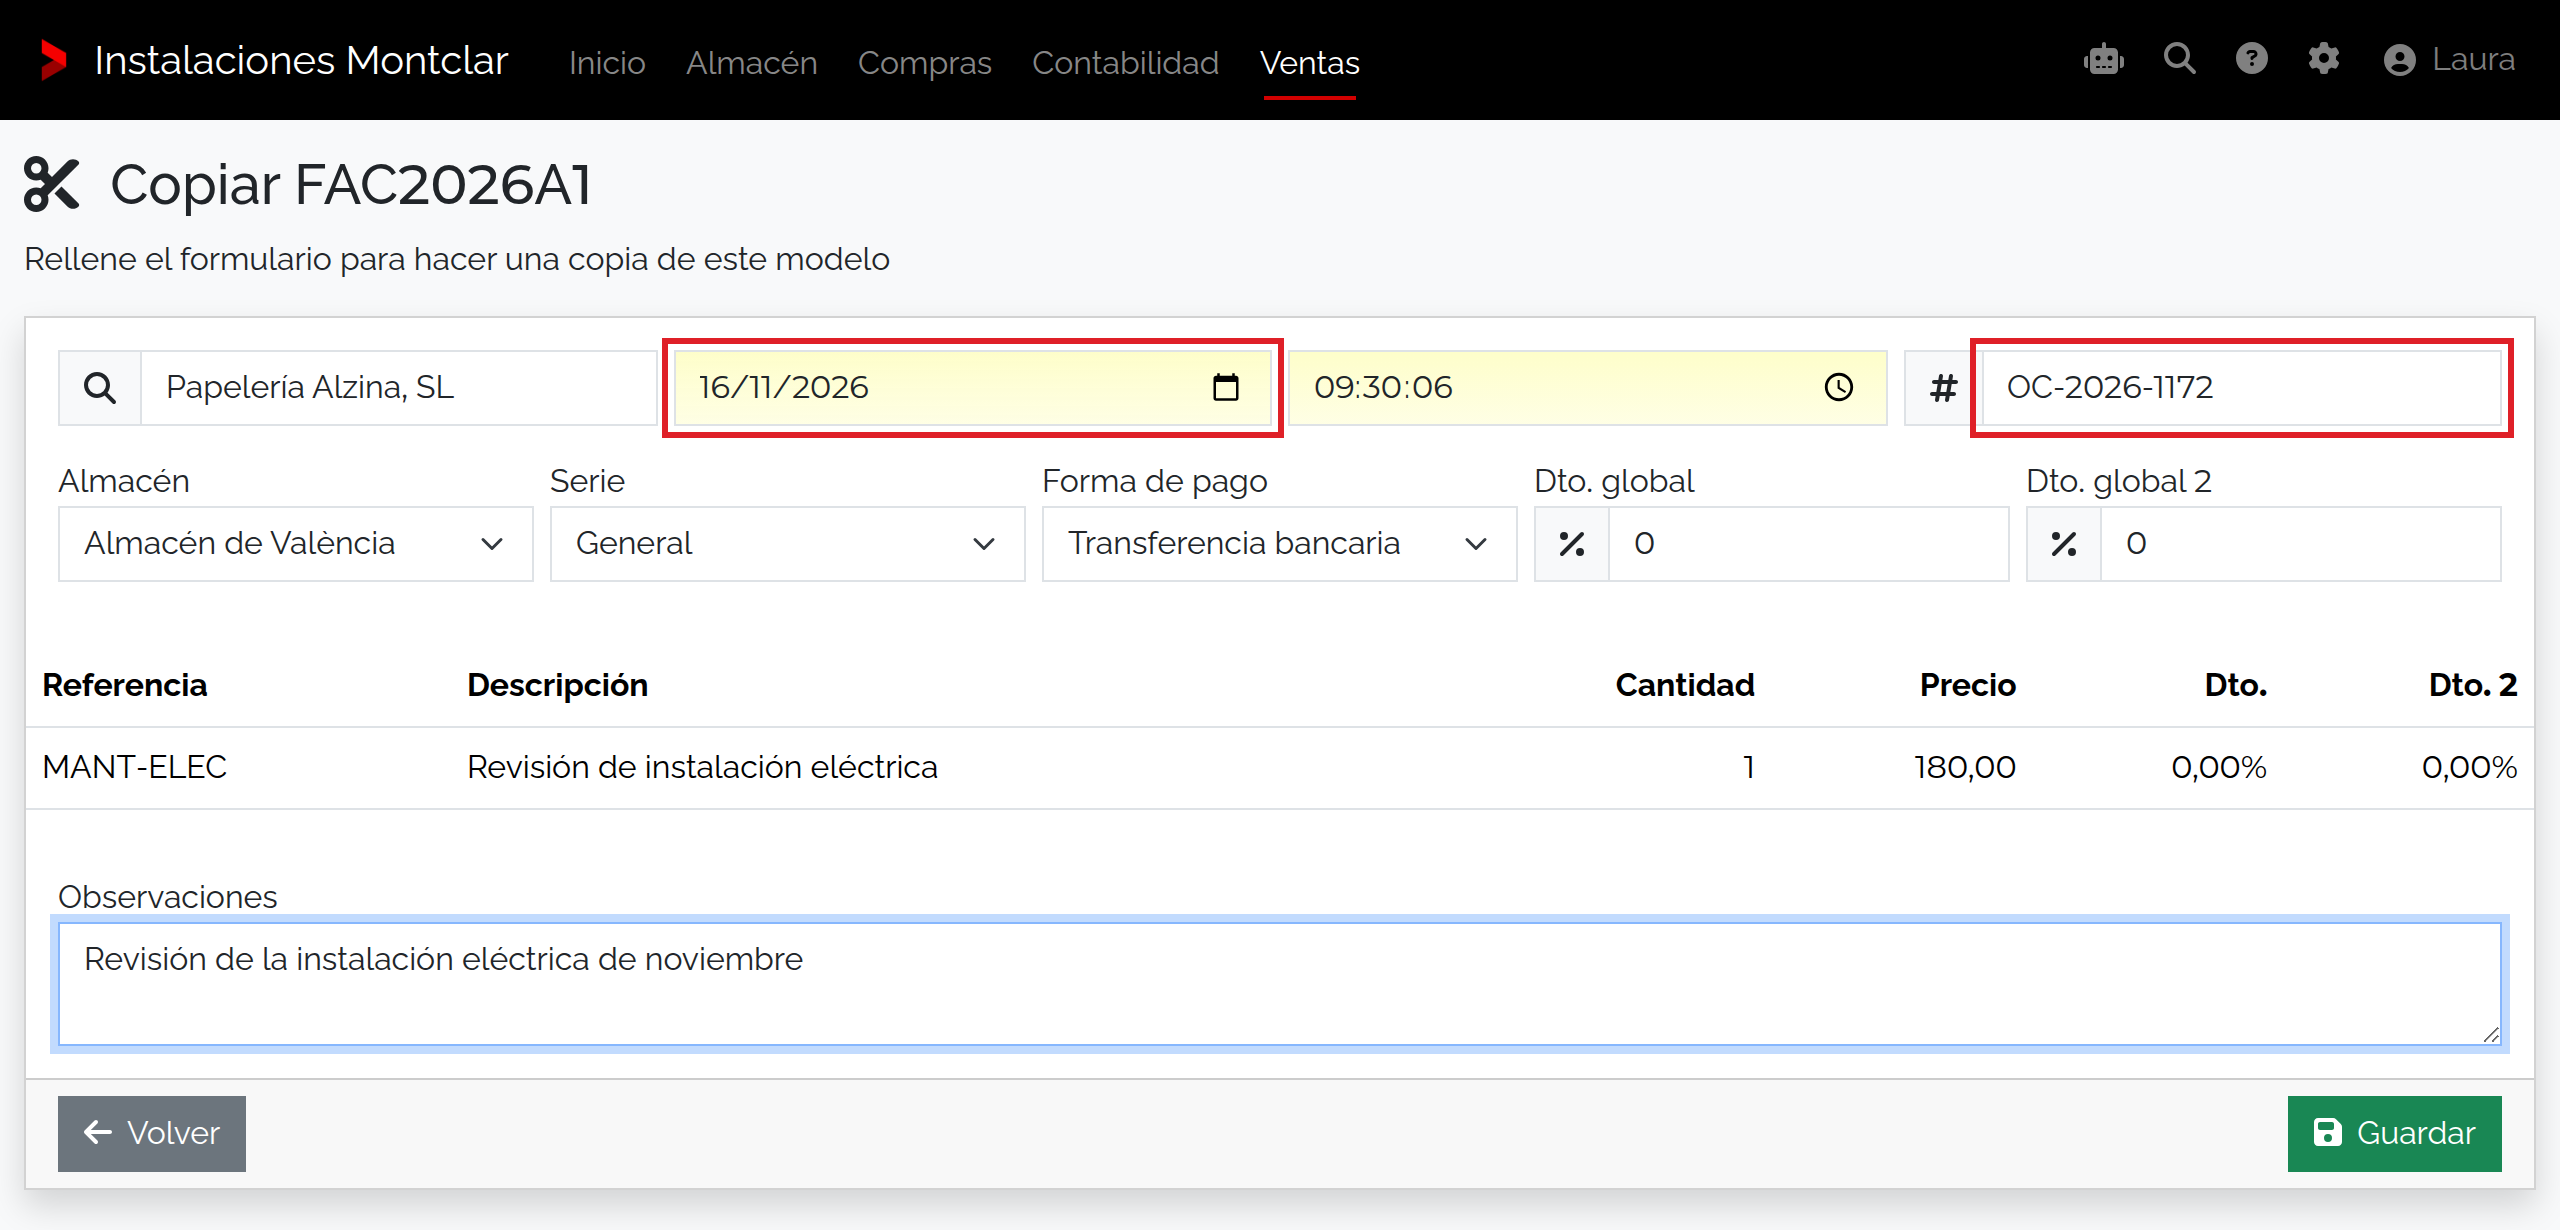The image size is (2560, 1230).
Task: Click the time field 09:30:06
Action: (x=1588, y=388)
